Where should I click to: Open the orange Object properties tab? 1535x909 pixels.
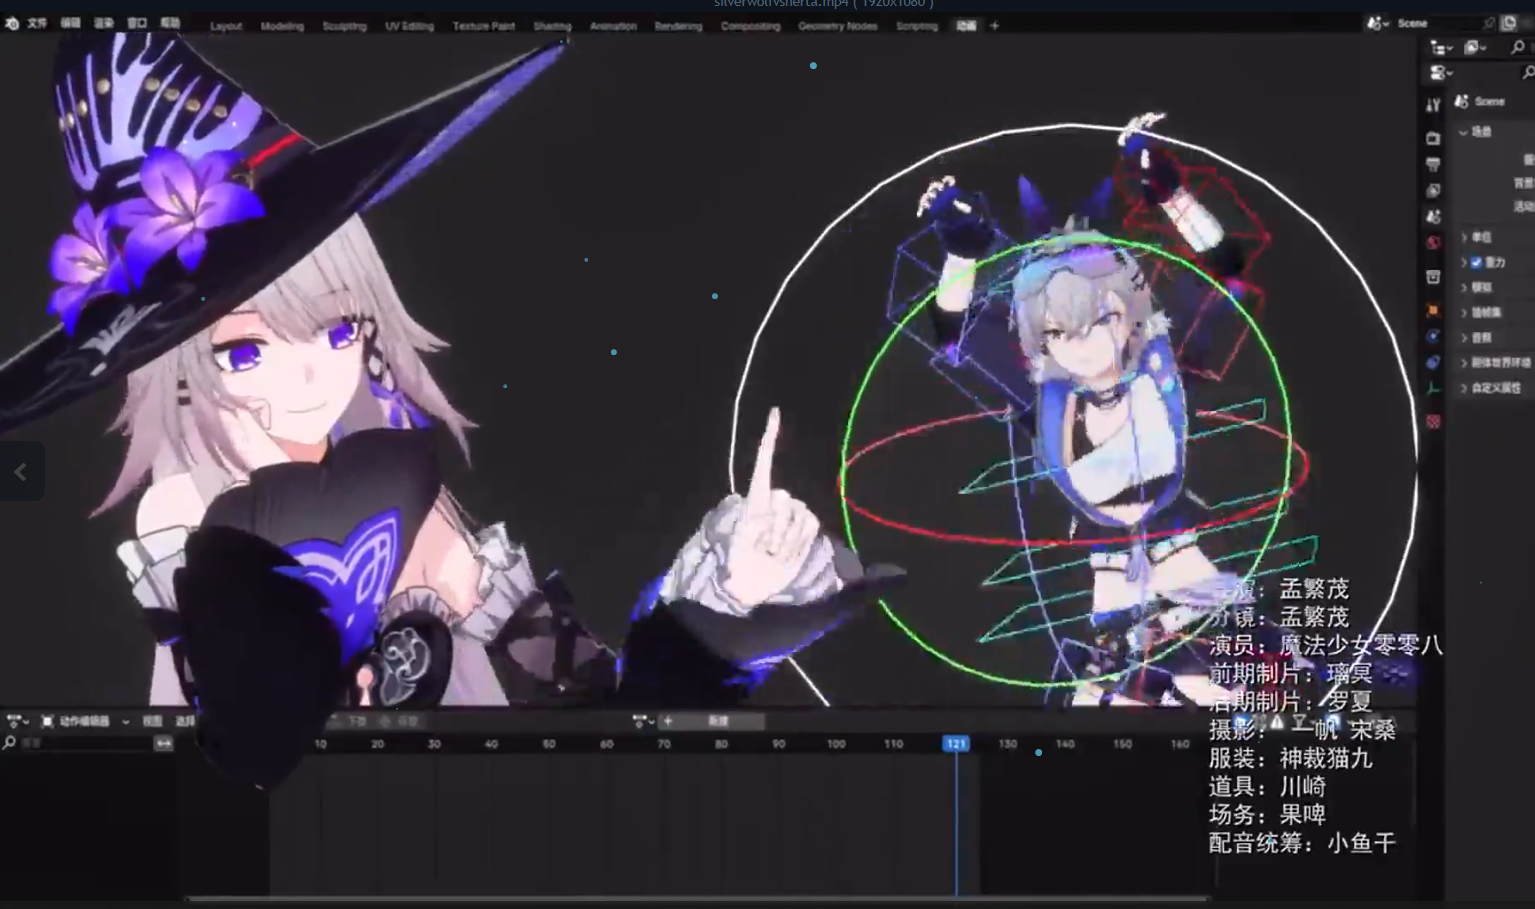click(1433, 311)
